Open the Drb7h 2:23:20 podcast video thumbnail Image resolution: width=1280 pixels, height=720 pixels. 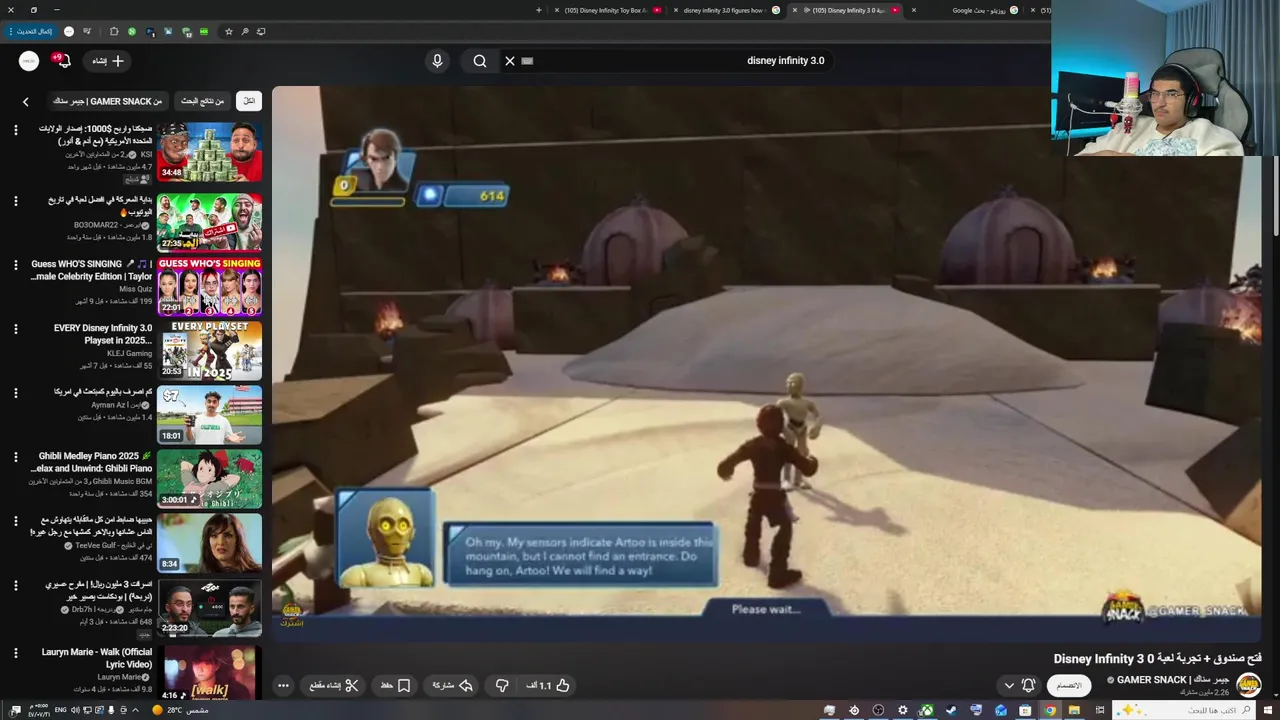(x=209, y=606)
